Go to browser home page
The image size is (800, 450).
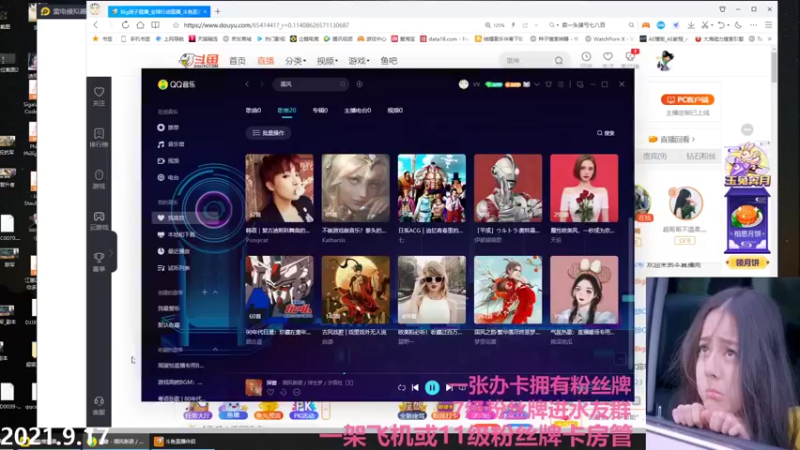(140, 24)
